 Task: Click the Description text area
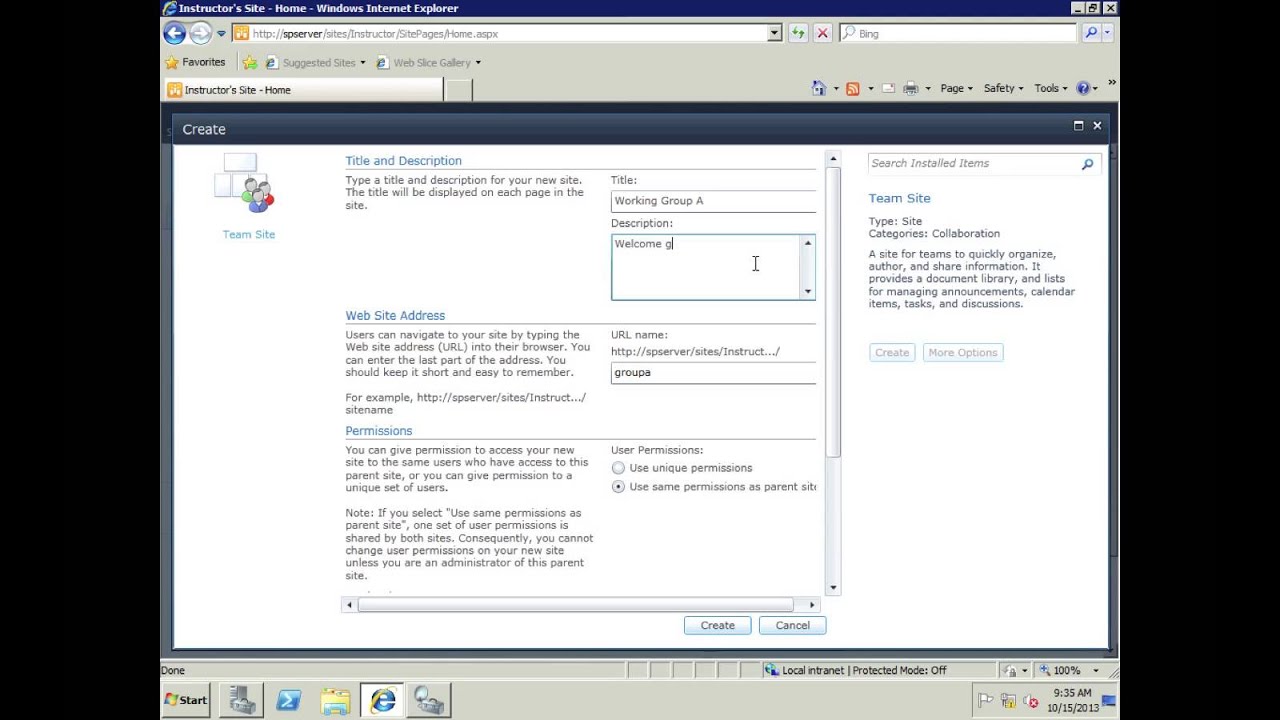click(706, 267)
